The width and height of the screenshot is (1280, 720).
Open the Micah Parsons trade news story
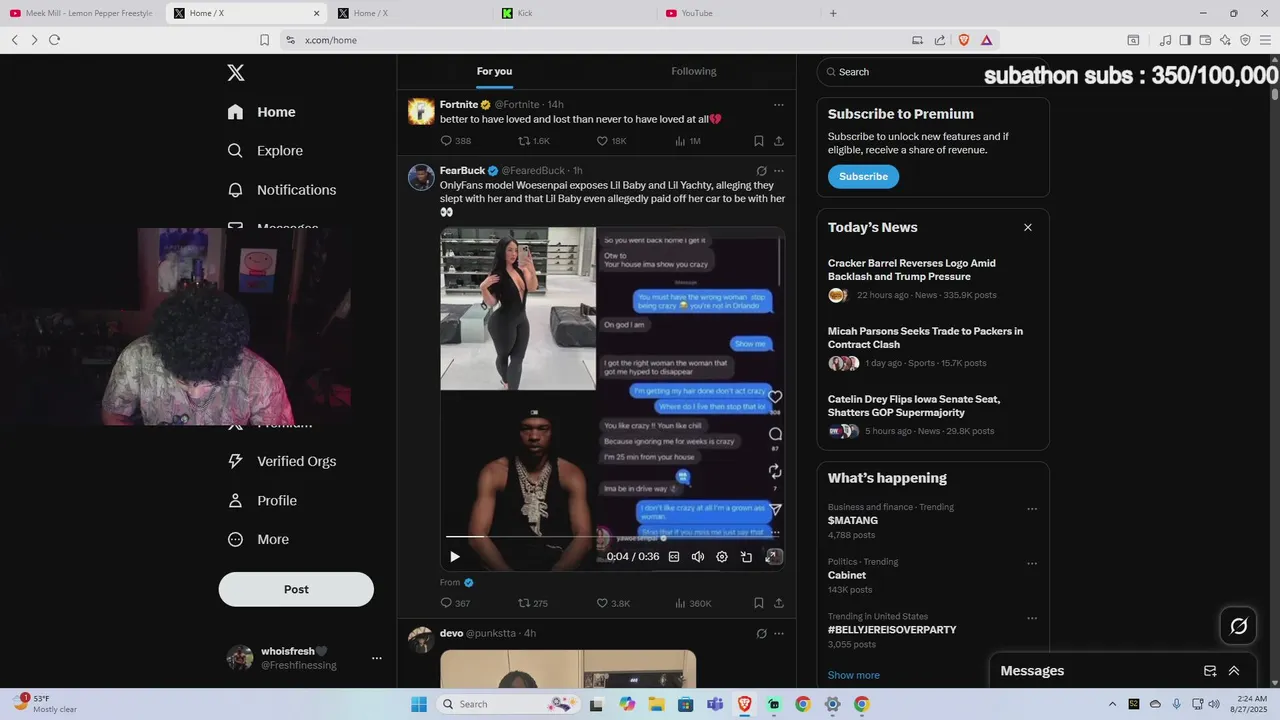(932, 348)
